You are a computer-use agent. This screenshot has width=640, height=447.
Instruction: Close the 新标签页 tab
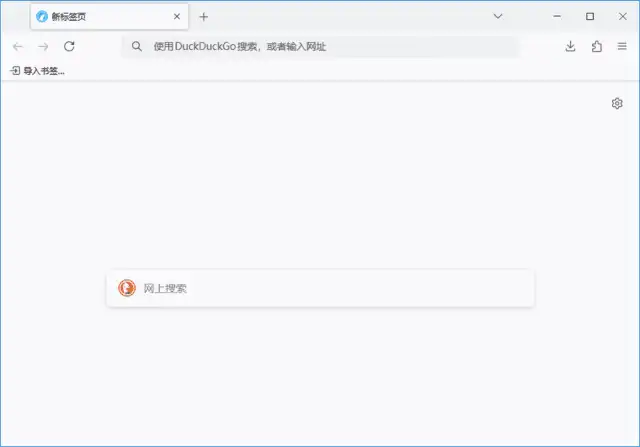(x=177, y=17)
